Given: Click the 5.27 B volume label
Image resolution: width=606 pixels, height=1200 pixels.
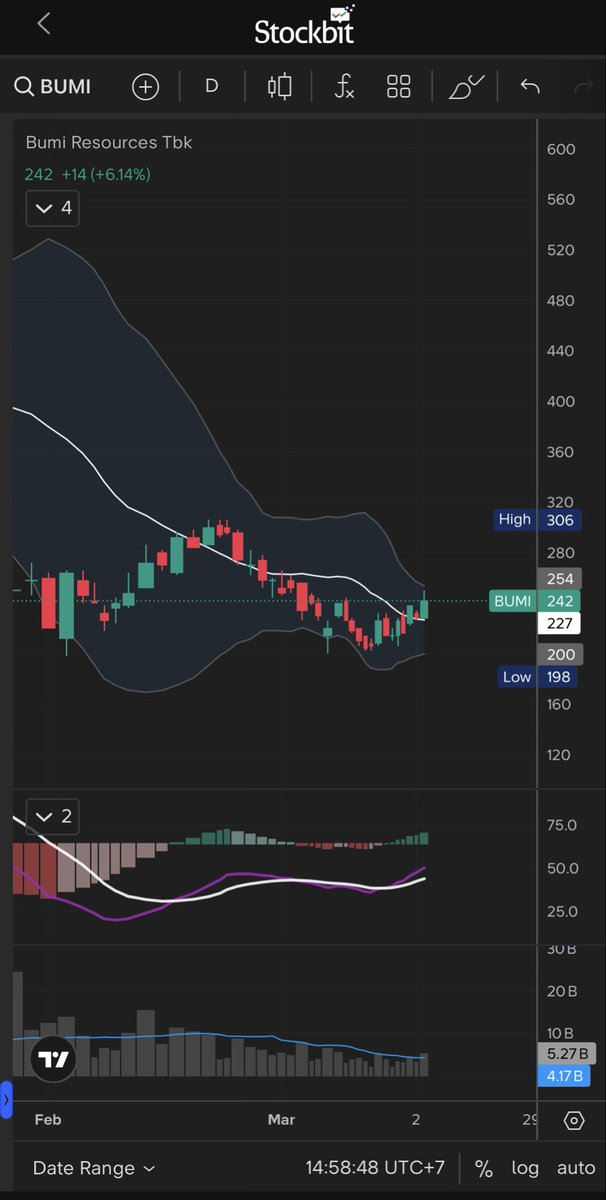Looking at the screenshot, I should (567, 1053).
